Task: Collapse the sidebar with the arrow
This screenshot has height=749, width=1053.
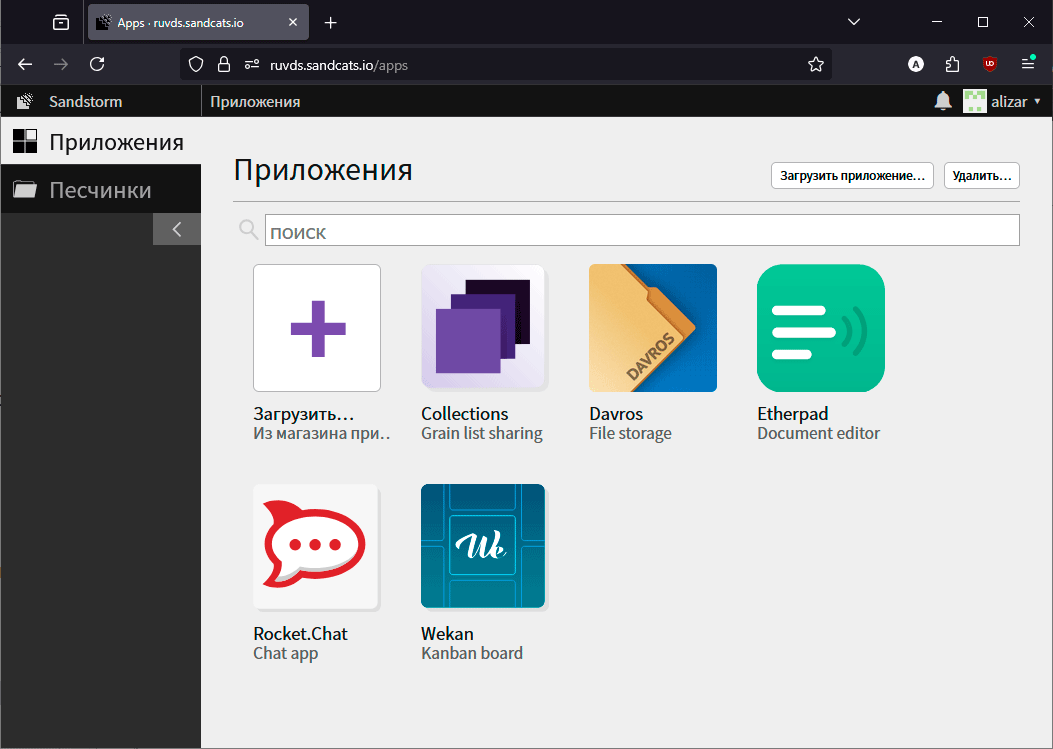Action: [177, 229]
